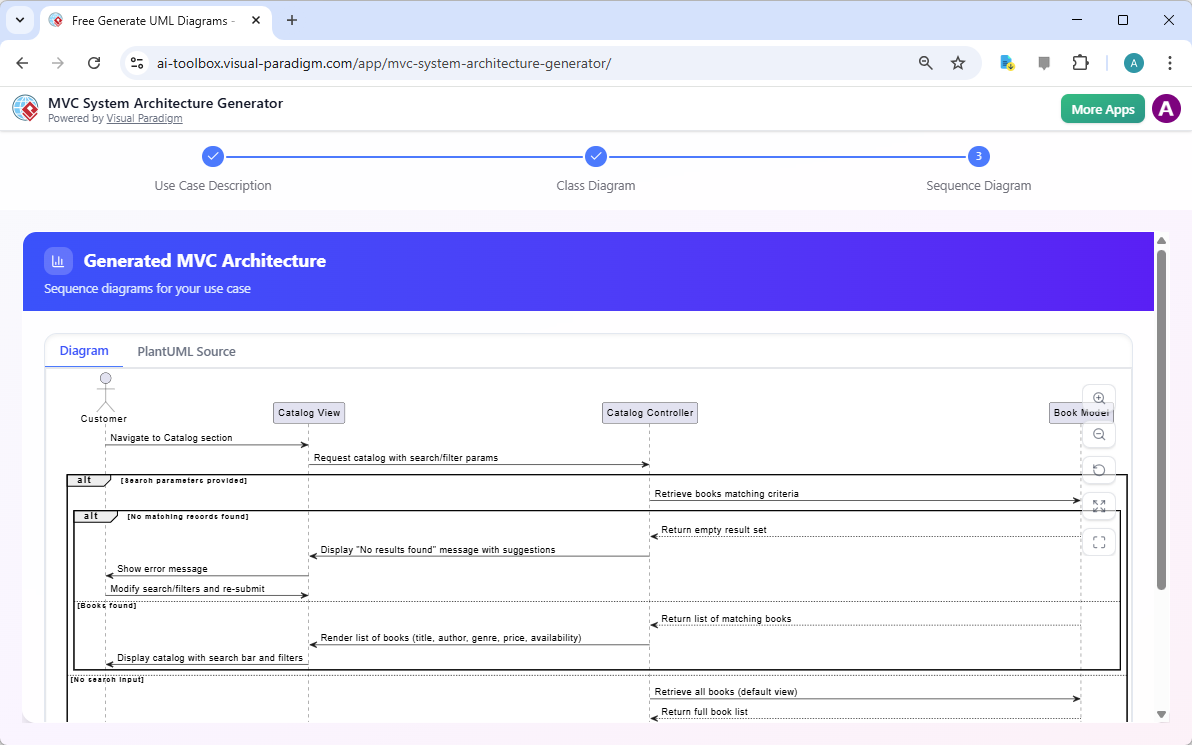
Task: Click the Visual Paradigm logo in the header
Action: click(25, 108)
